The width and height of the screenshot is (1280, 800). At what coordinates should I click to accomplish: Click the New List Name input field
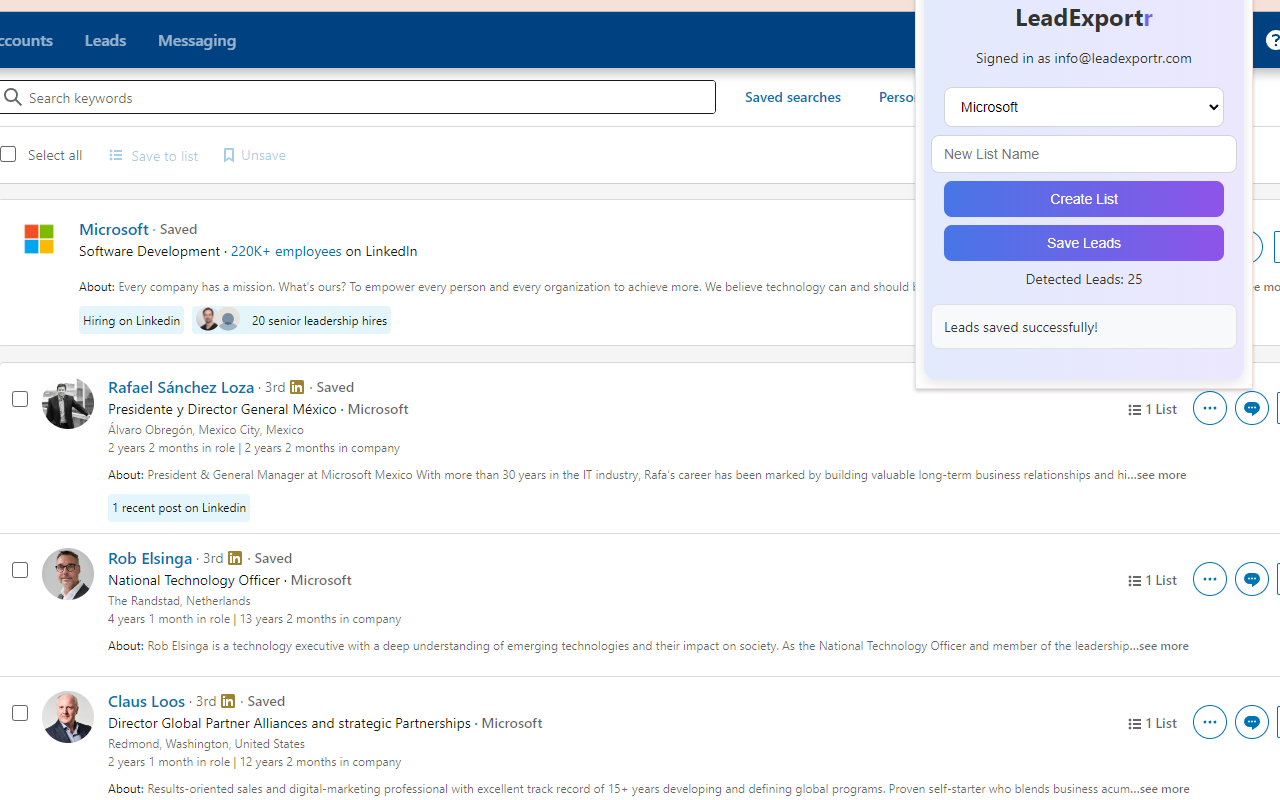[1084, 154]
